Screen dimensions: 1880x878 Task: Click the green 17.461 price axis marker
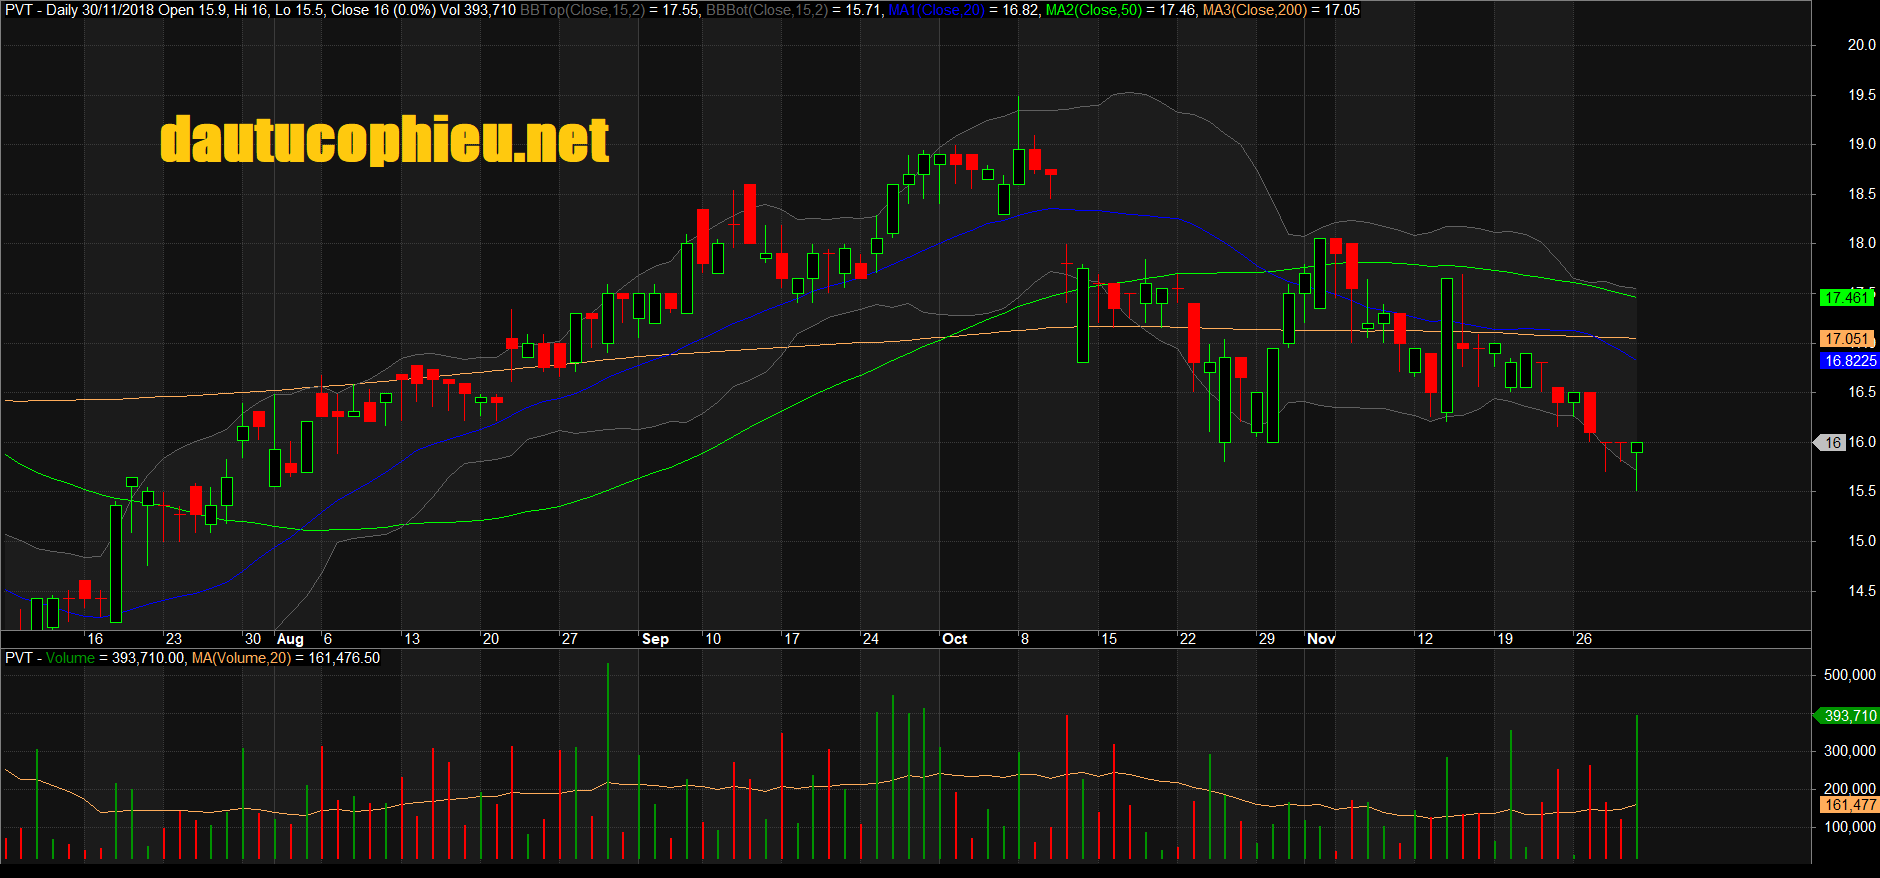(1846, 298)
